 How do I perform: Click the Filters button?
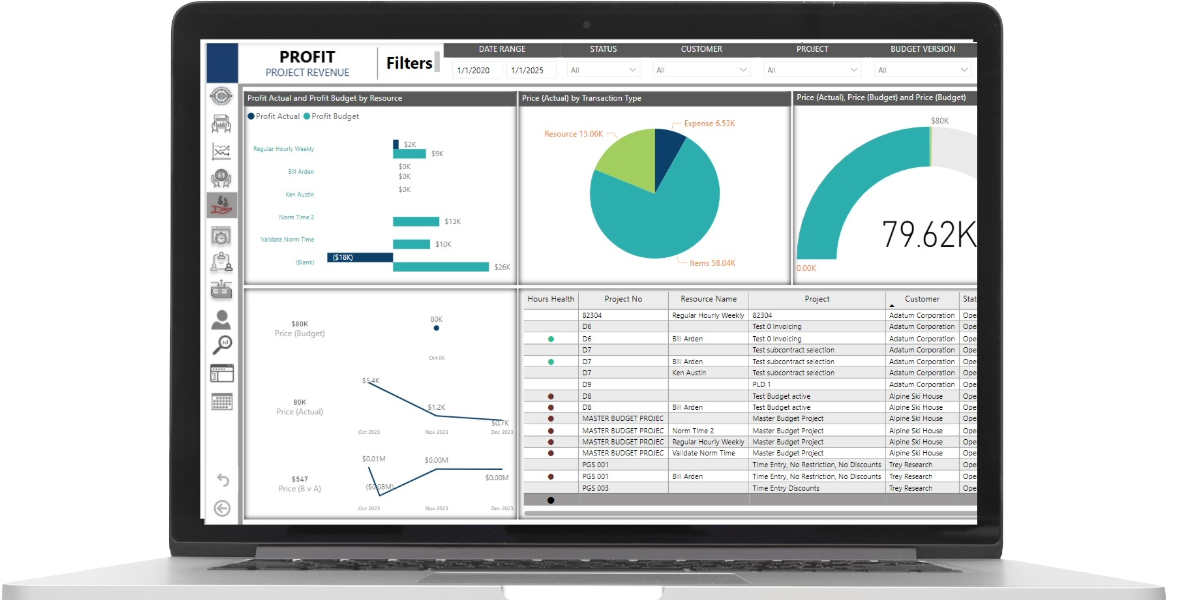[410, 63]
